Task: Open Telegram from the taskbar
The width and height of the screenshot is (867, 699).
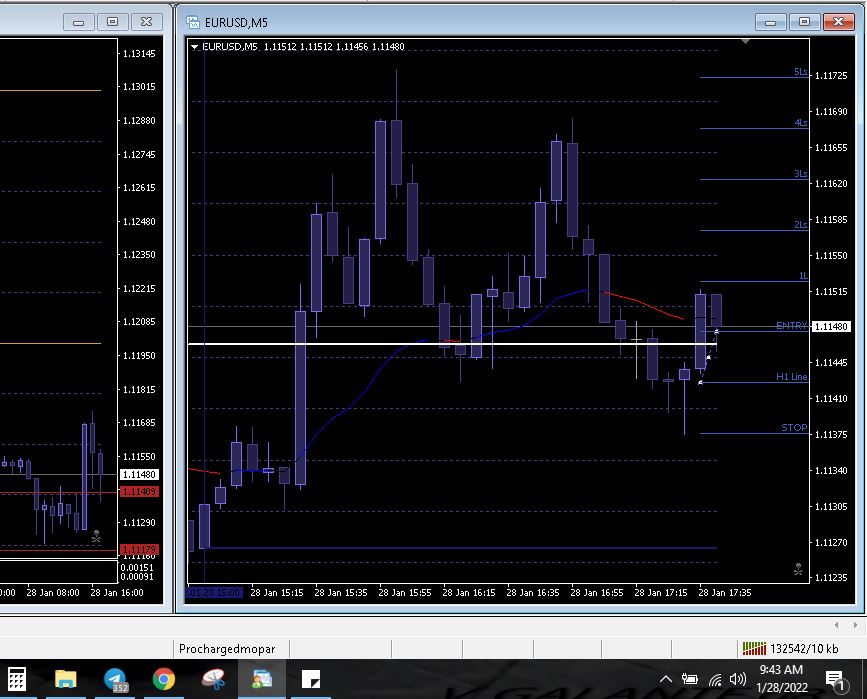Action: [x=116, y=680]
